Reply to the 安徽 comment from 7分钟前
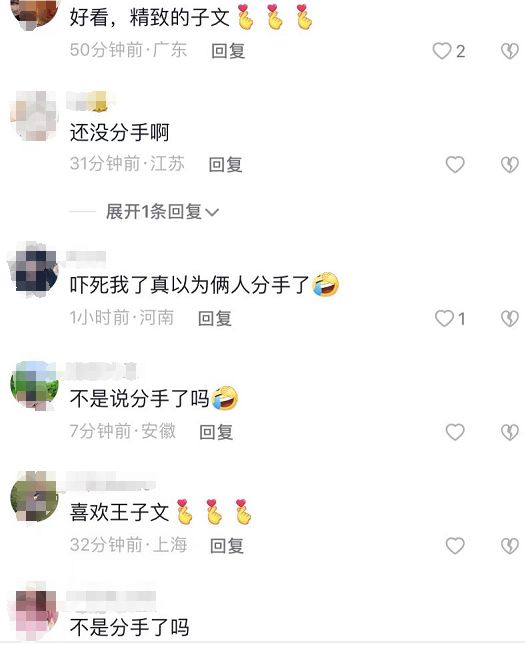The width and height of the screenshot is (525, 645). coord(216,432)
